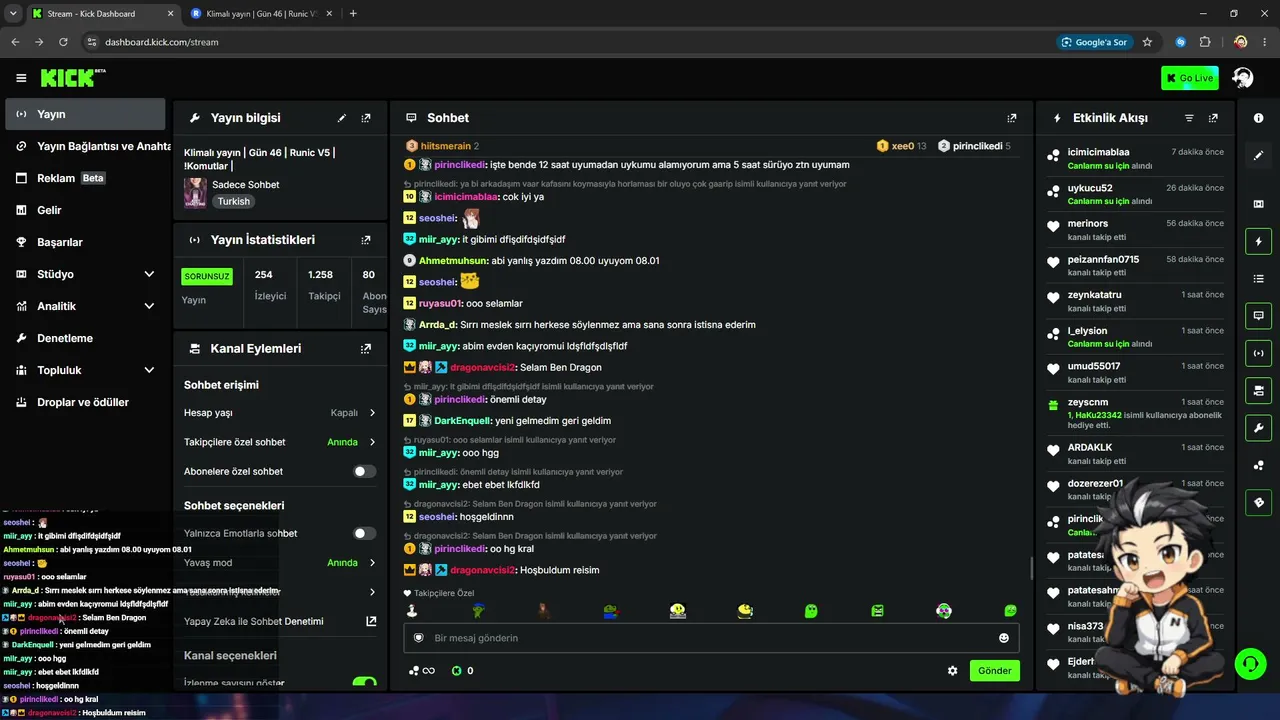Screen dimensions: 1280x720
Task: Open hiitsmerain in chat leaderboard
Action: 445,146
